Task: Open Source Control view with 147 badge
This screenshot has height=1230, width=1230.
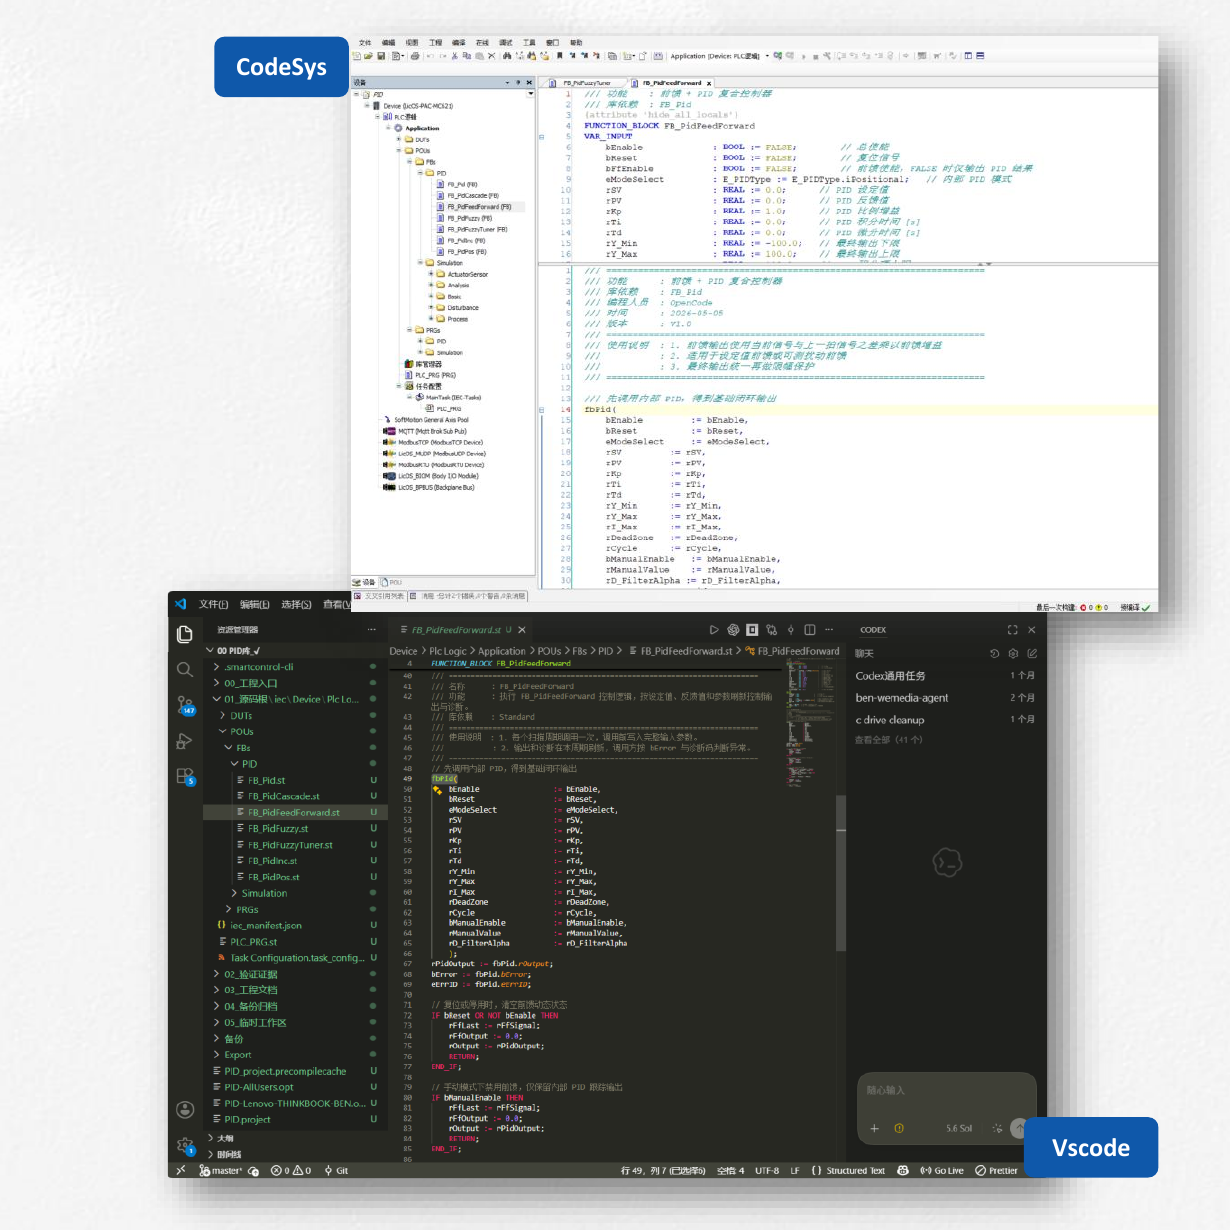Action: tap(185, 706)
